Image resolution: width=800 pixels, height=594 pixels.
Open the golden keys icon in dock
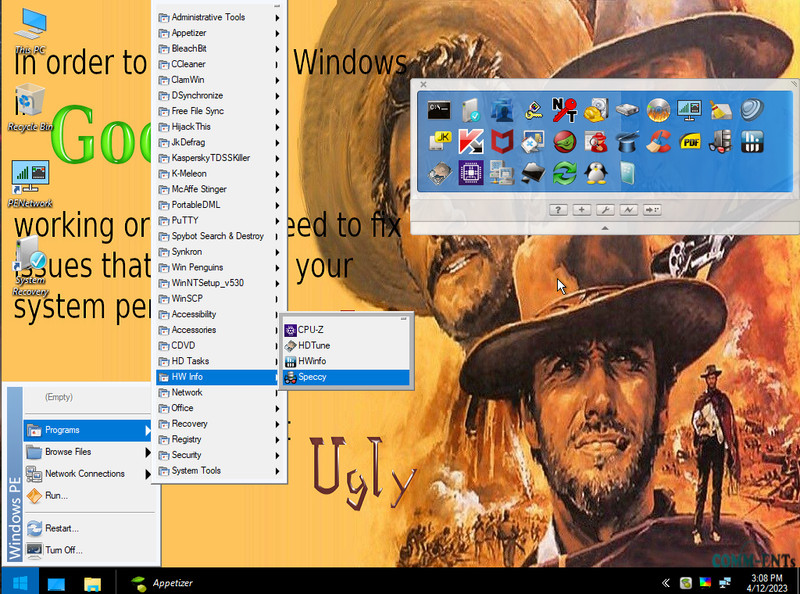(534, 110)
